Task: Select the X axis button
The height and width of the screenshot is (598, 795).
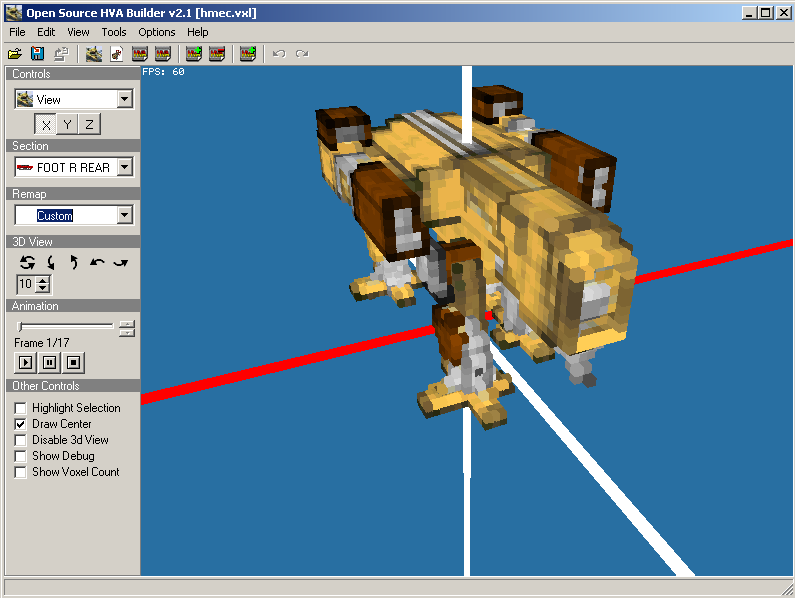Action: click(46, 124)
